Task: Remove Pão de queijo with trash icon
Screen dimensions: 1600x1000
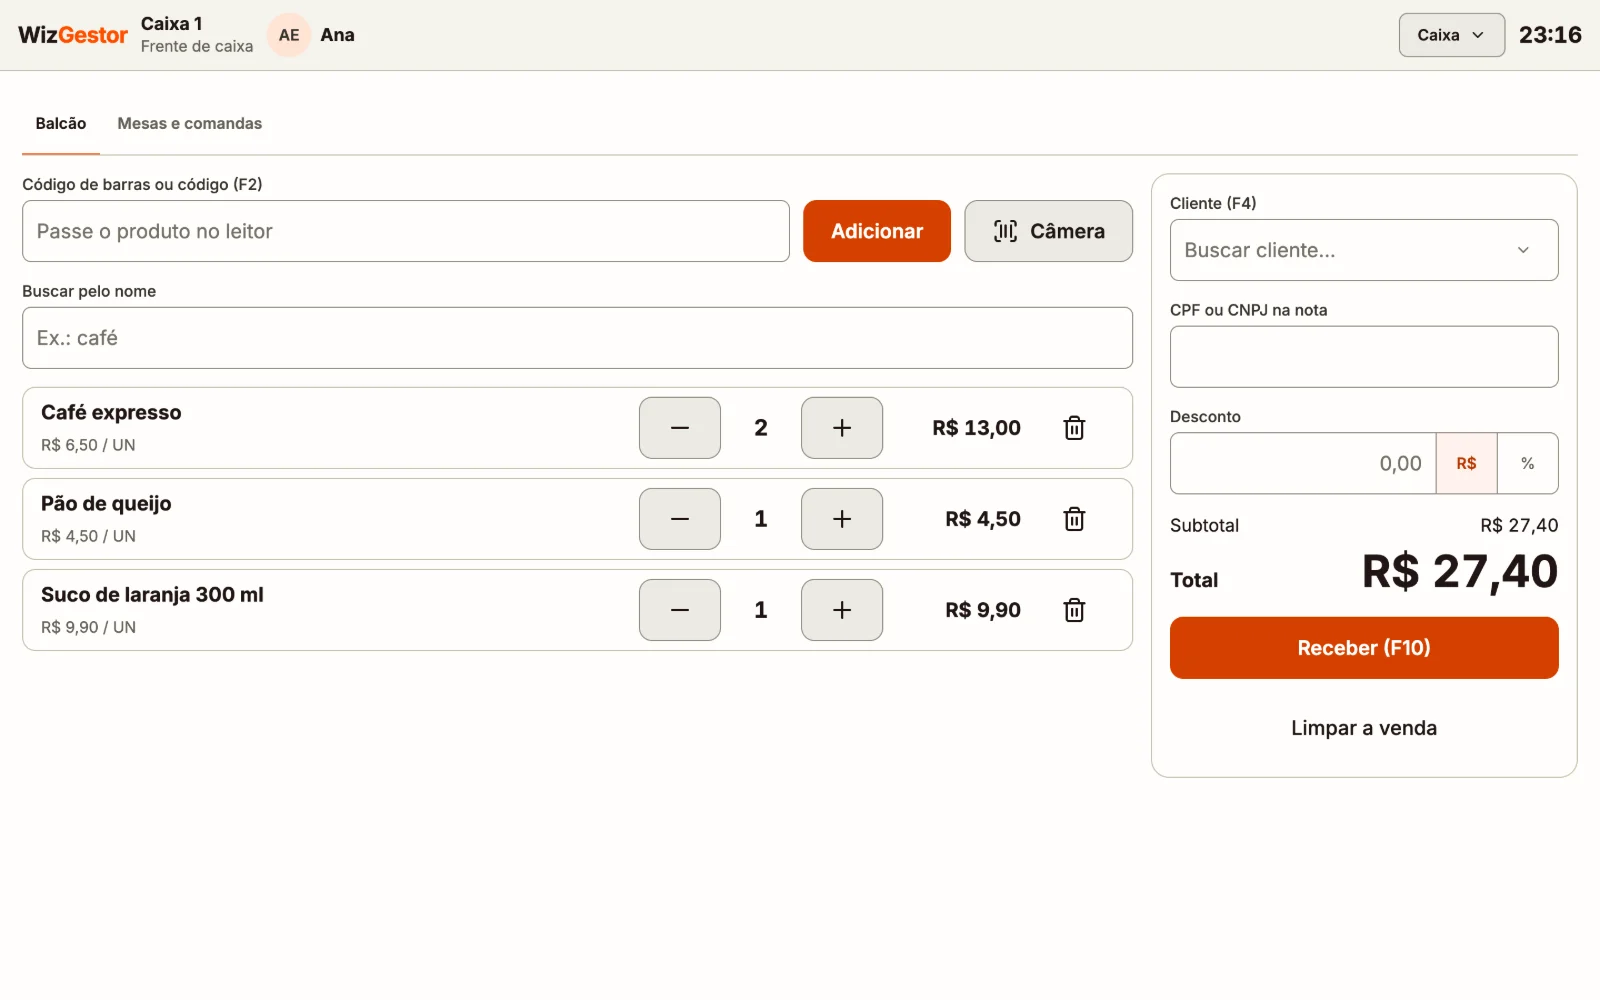Action: pos(1074,519)
